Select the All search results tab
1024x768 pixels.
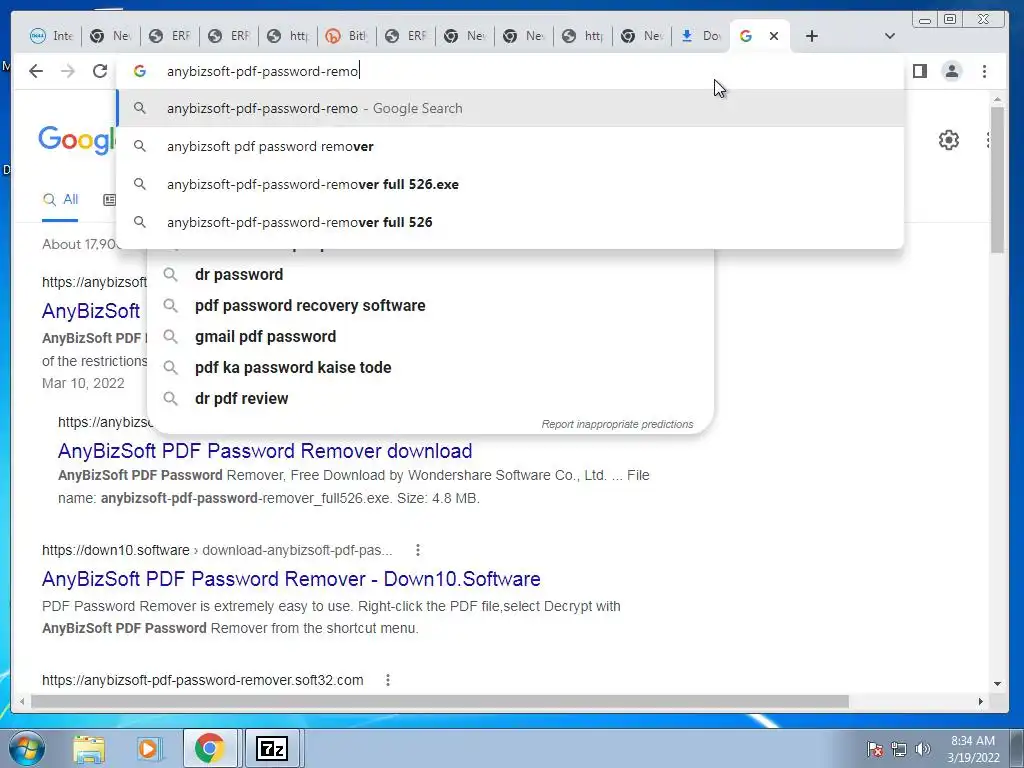coord(60,200)
